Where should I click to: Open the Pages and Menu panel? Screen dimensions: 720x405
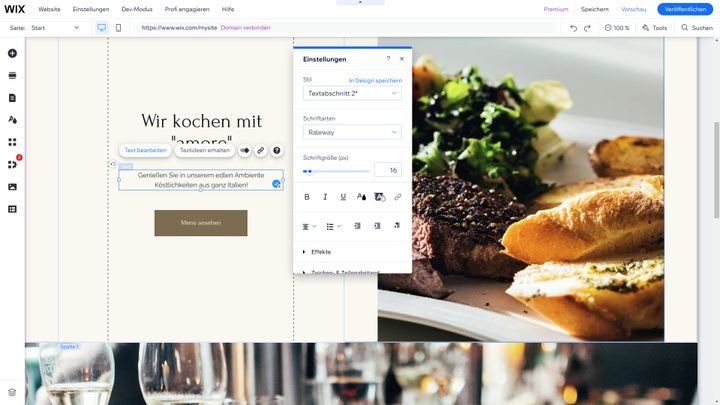coord(12,98)
